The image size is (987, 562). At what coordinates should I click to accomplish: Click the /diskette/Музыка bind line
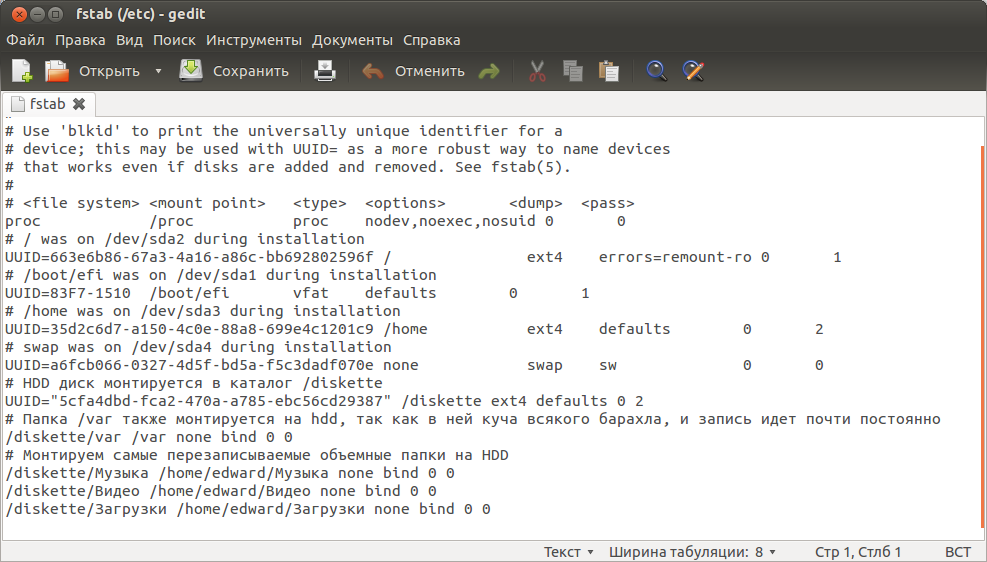[x=230, y=473]
